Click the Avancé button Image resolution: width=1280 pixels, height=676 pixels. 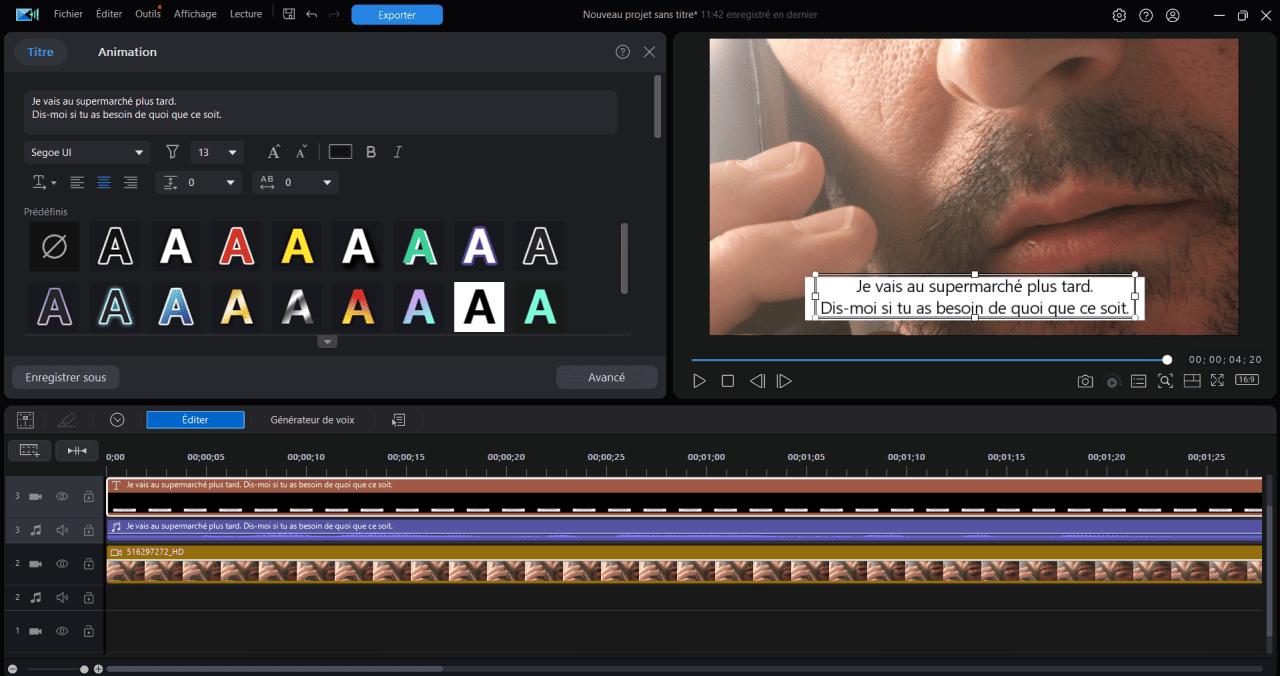(607, 377)
